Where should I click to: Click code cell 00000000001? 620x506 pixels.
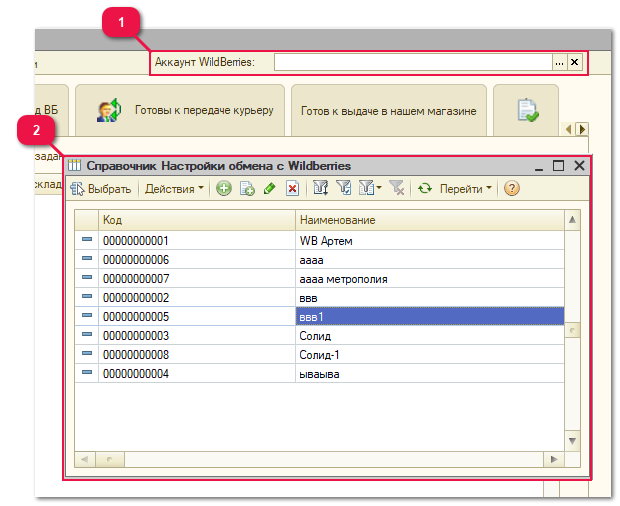[197, 241]
